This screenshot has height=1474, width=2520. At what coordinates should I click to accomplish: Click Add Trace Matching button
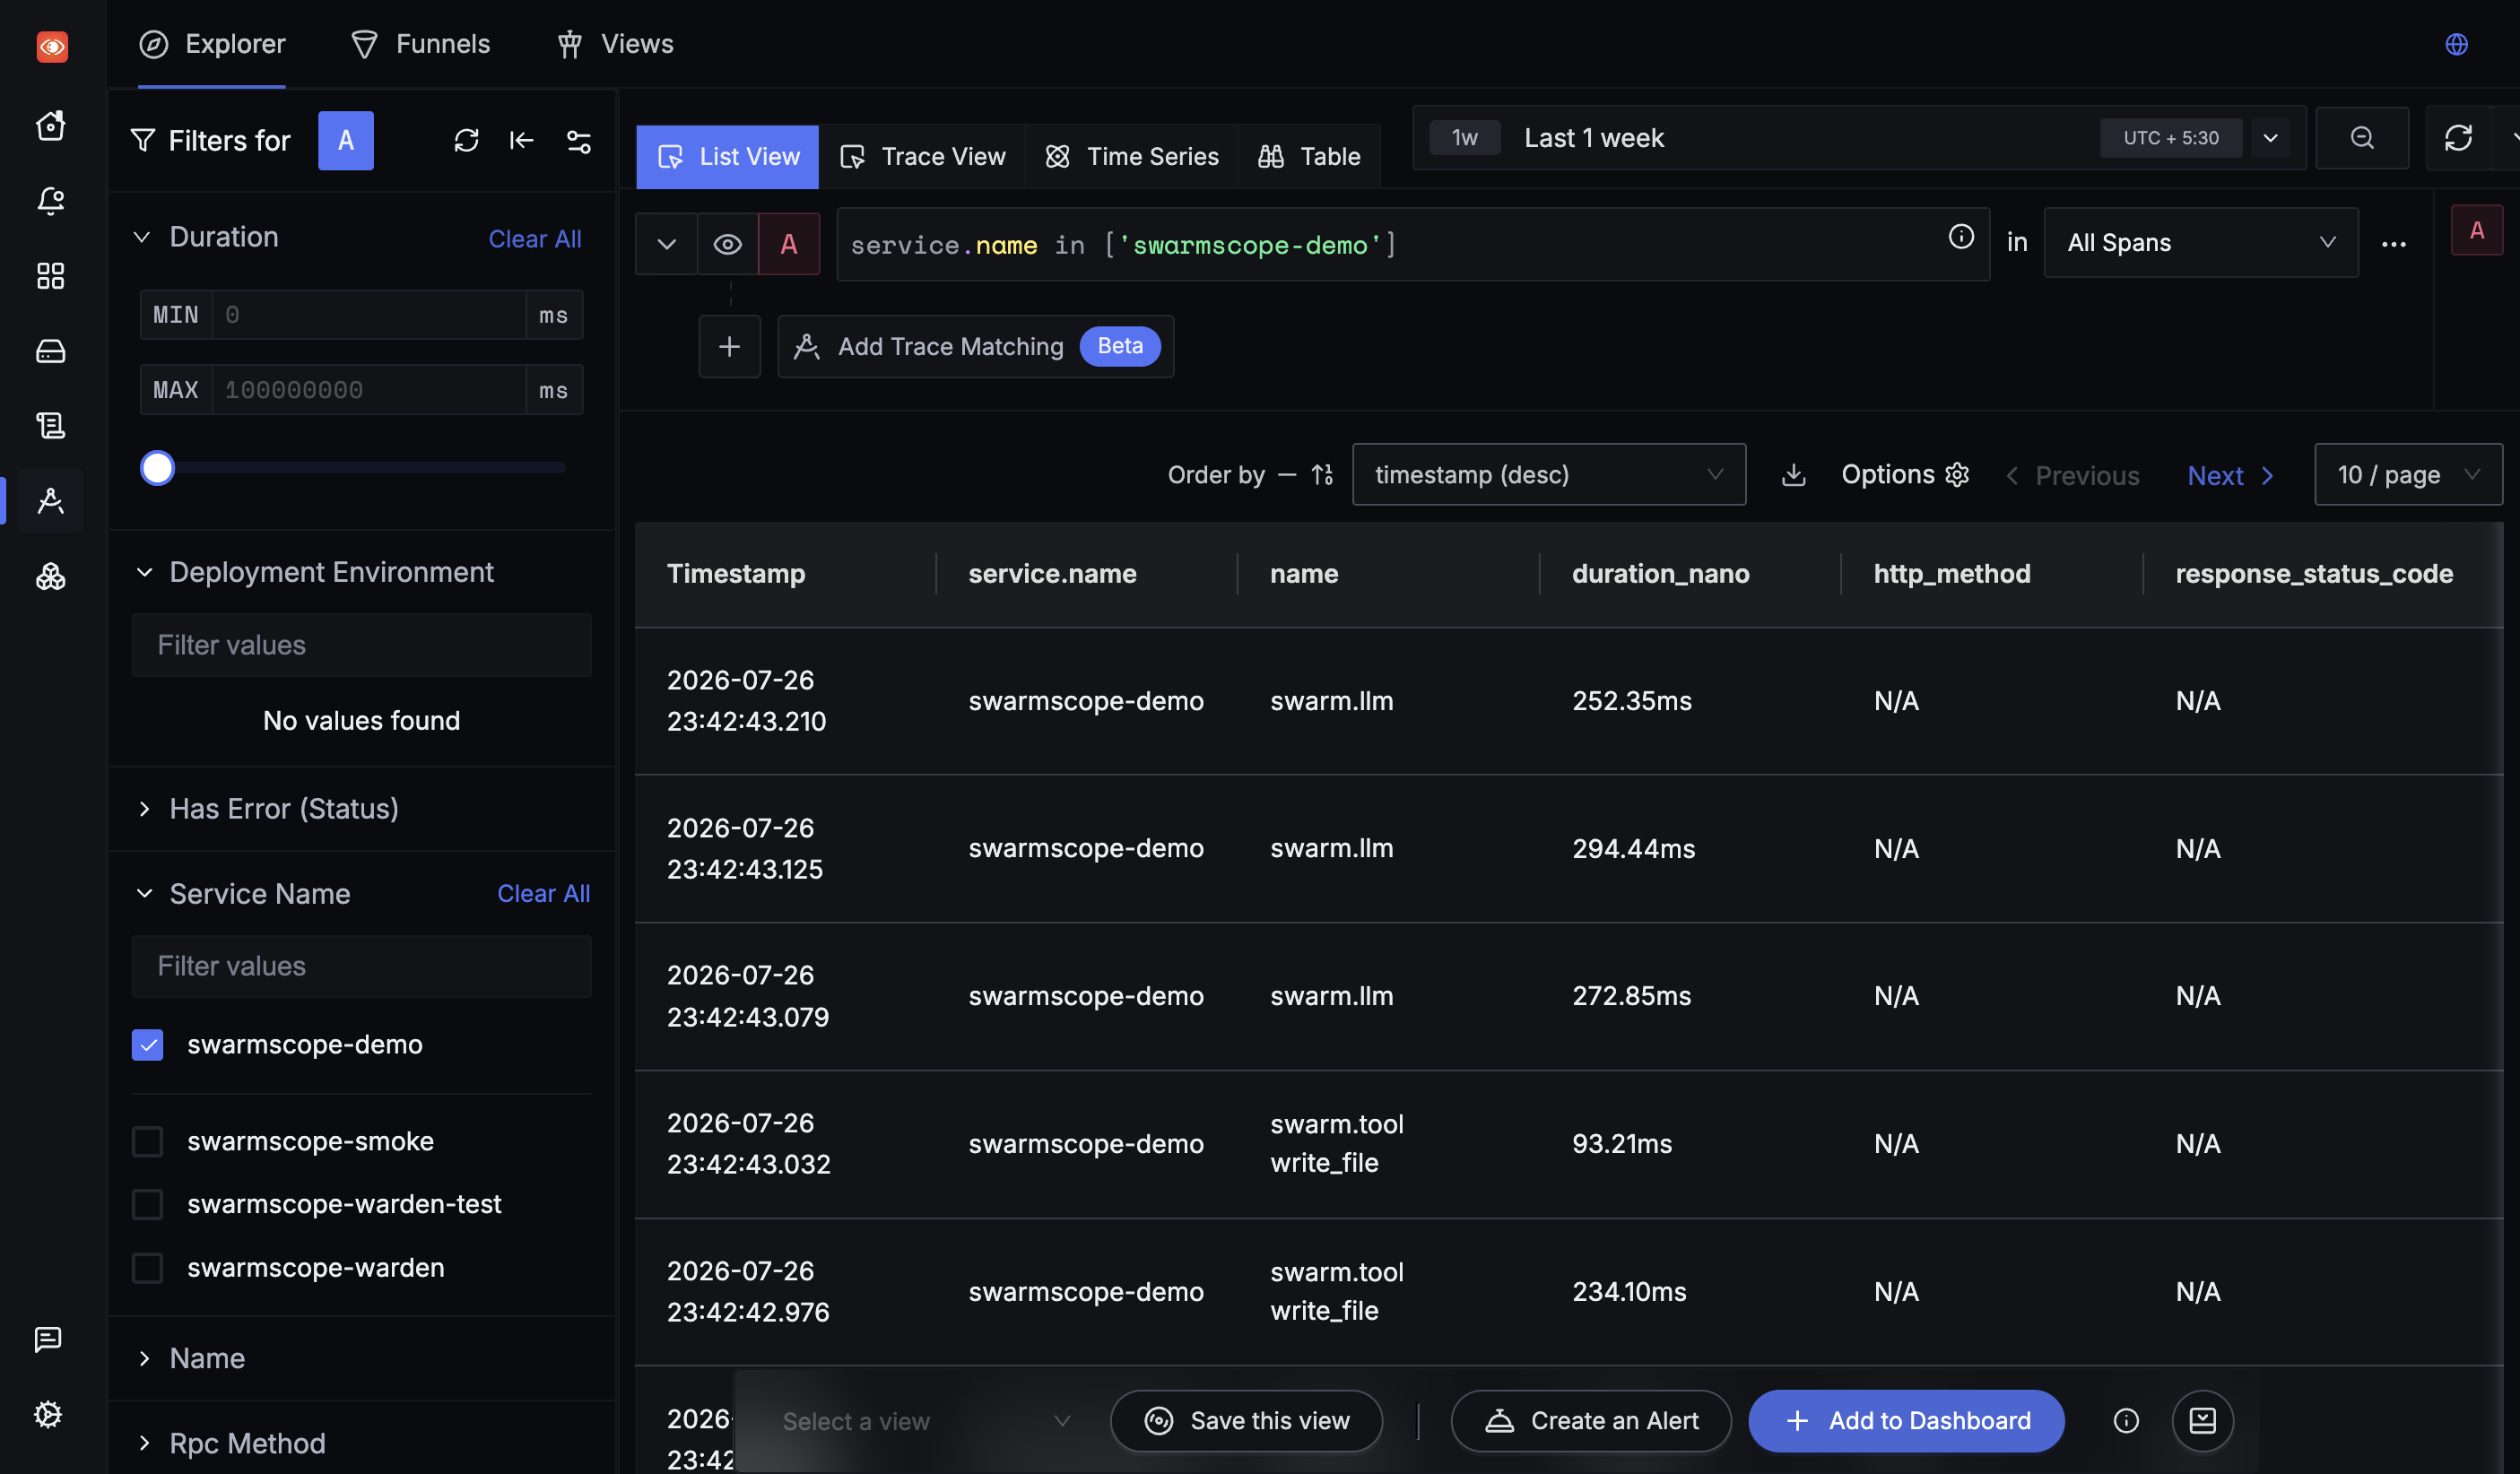975,346
